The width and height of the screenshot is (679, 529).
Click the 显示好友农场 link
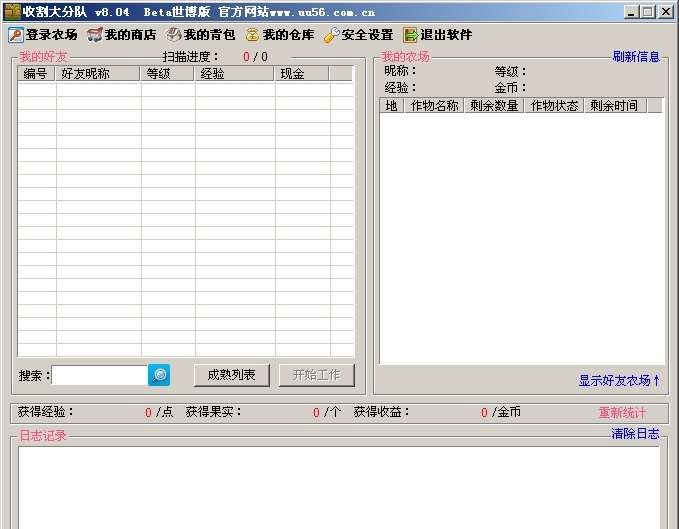(619, 381)
